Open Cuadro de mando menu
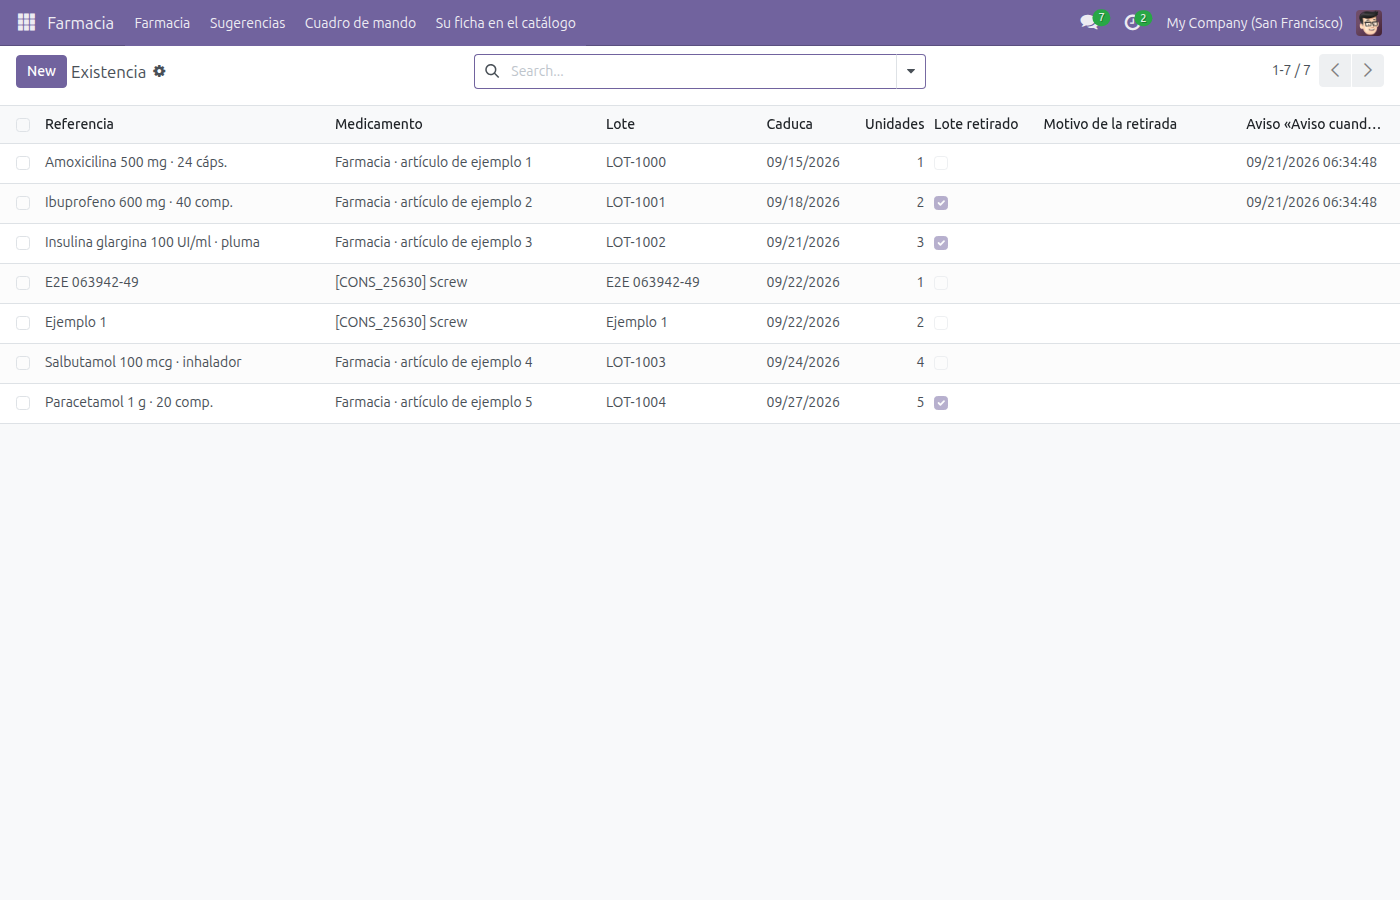 pos(360,22)
